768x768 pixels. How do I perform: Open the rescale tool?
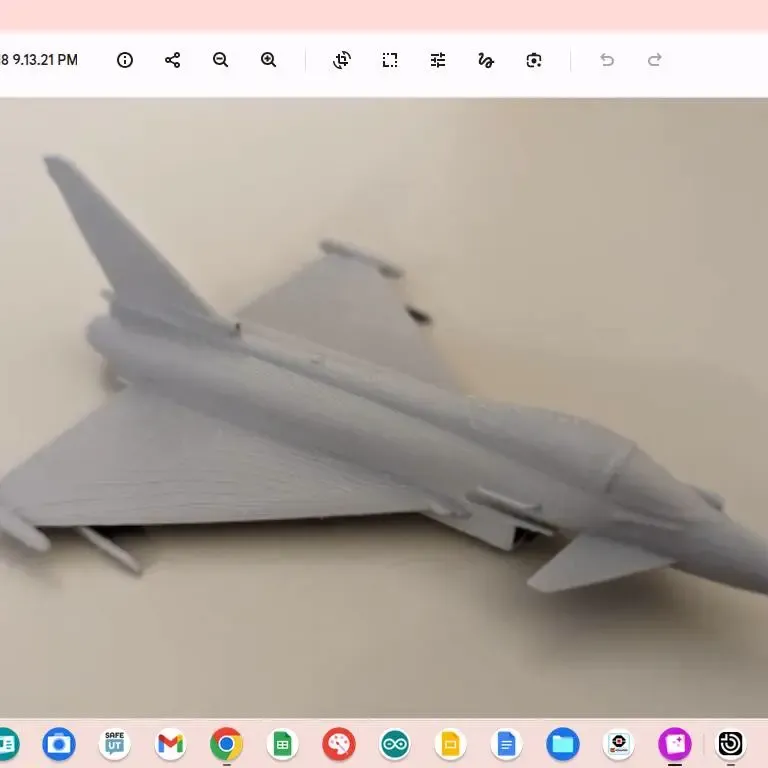click(390, 60)
